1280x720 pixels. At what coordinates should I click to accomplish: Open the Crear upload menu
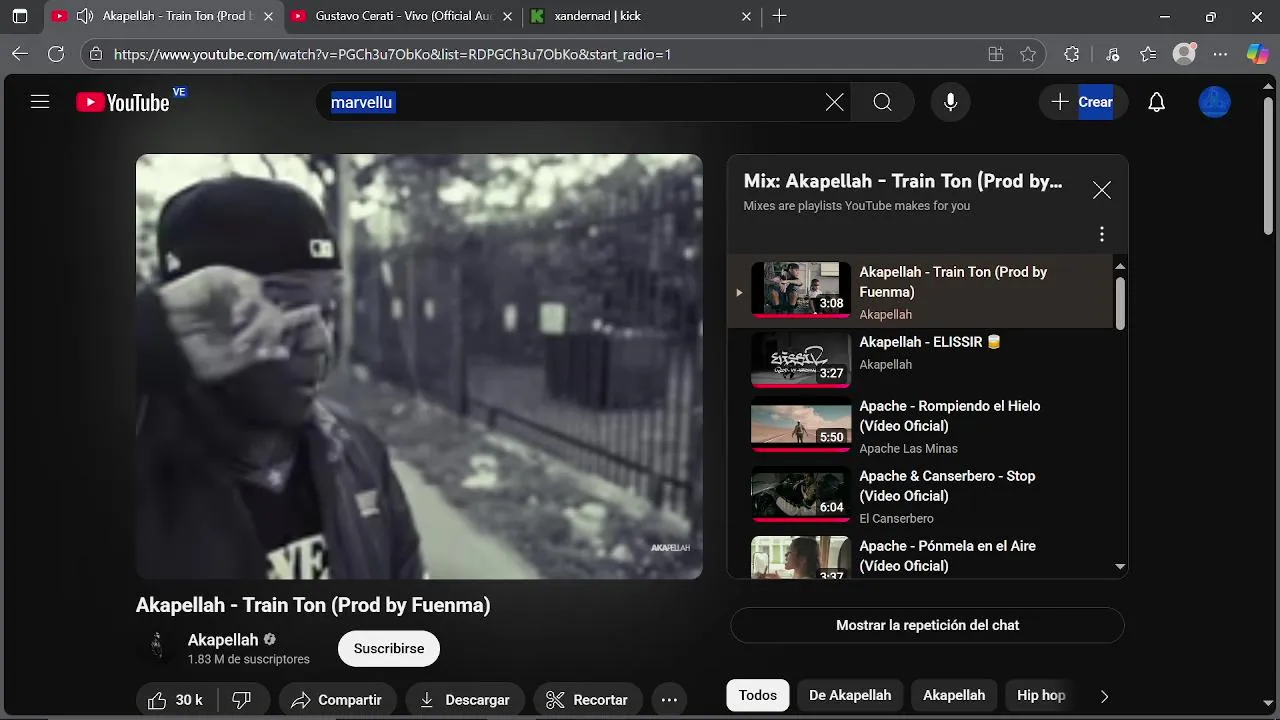click(1083, 102)
